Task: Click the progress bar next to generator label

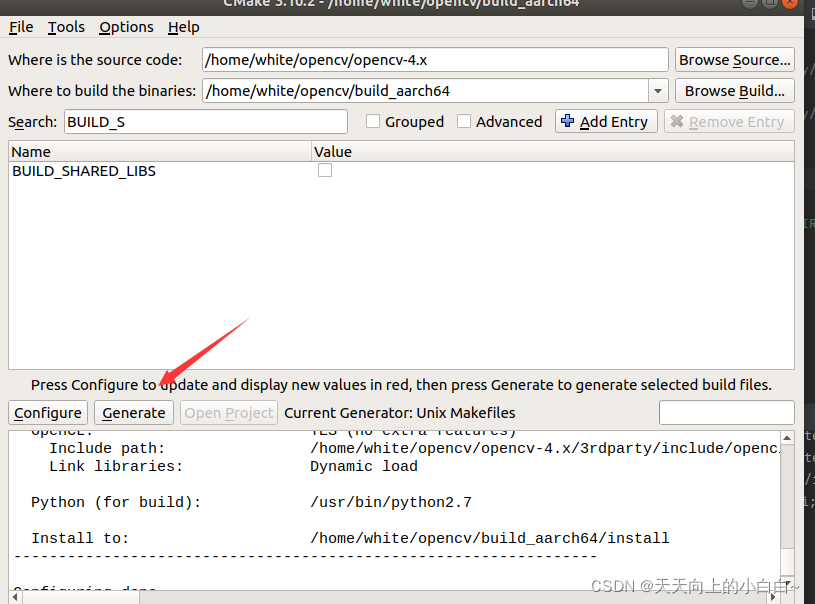Action: tap(727, 413)
